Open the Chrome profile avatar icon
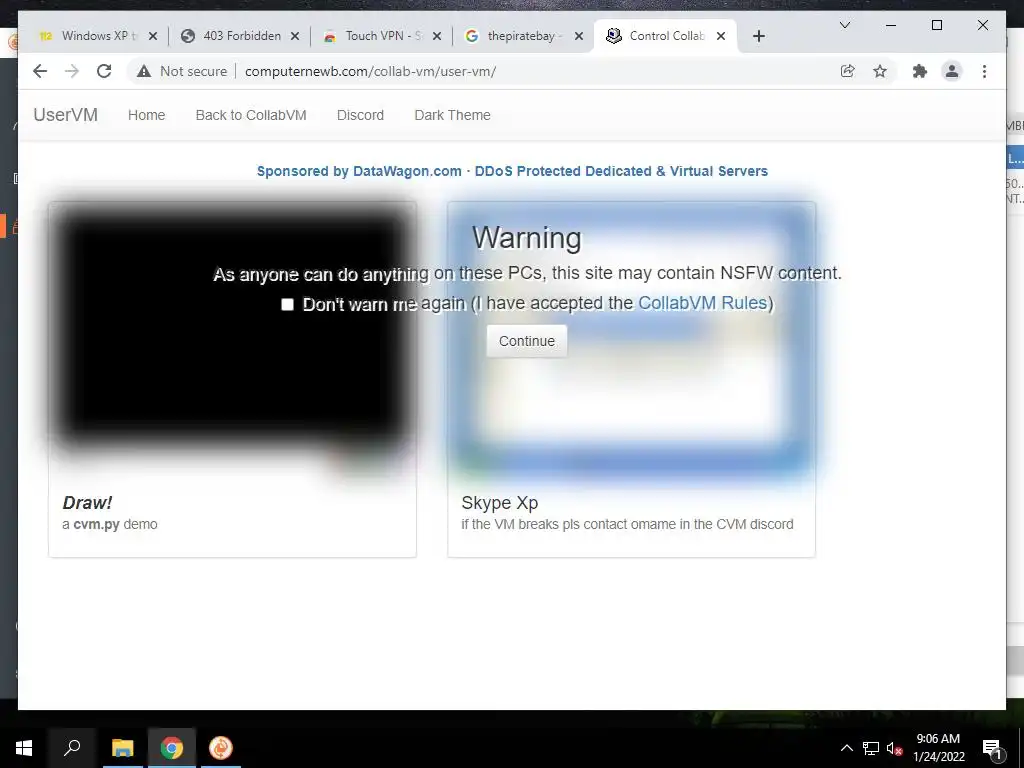The width and height of the screenshot is (1024, 768). pos(952,71)
